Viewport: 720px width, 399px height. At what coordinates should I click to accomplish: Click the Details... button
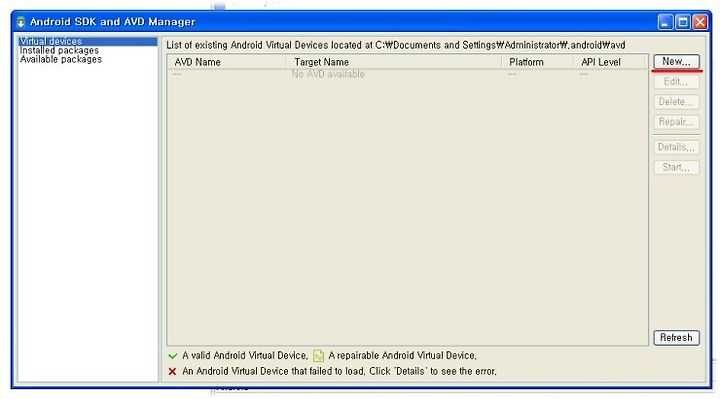coord(676,147)
